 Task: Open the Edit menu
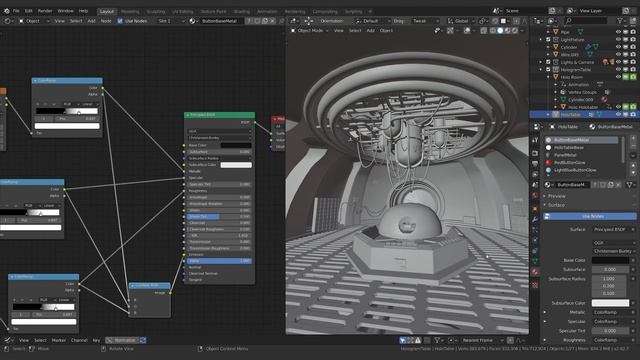pyautogui.click(x=29, y=11)
